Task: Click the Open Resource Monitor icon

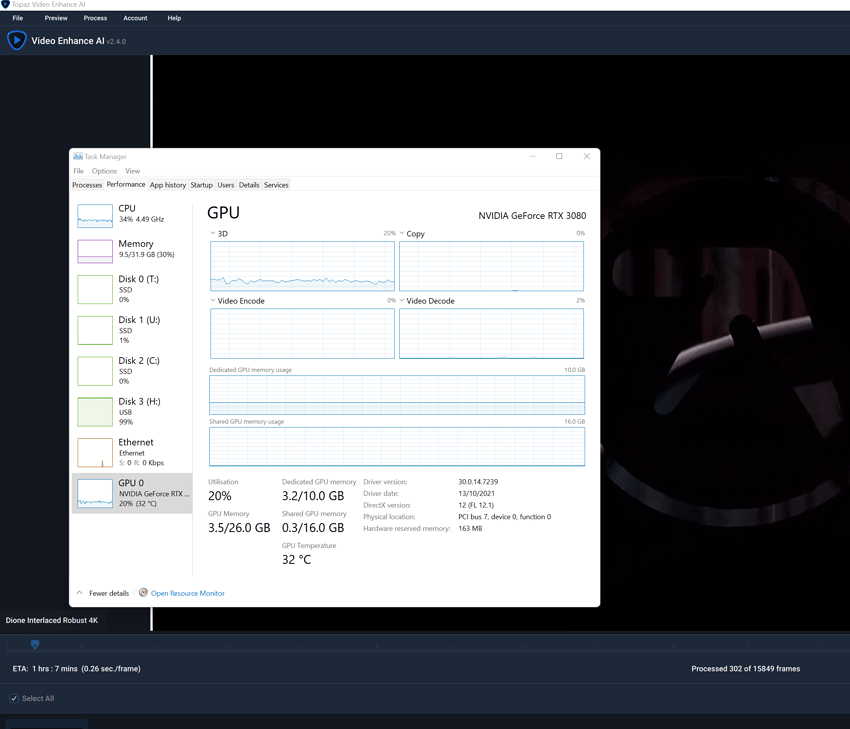Action: [143, 592]
